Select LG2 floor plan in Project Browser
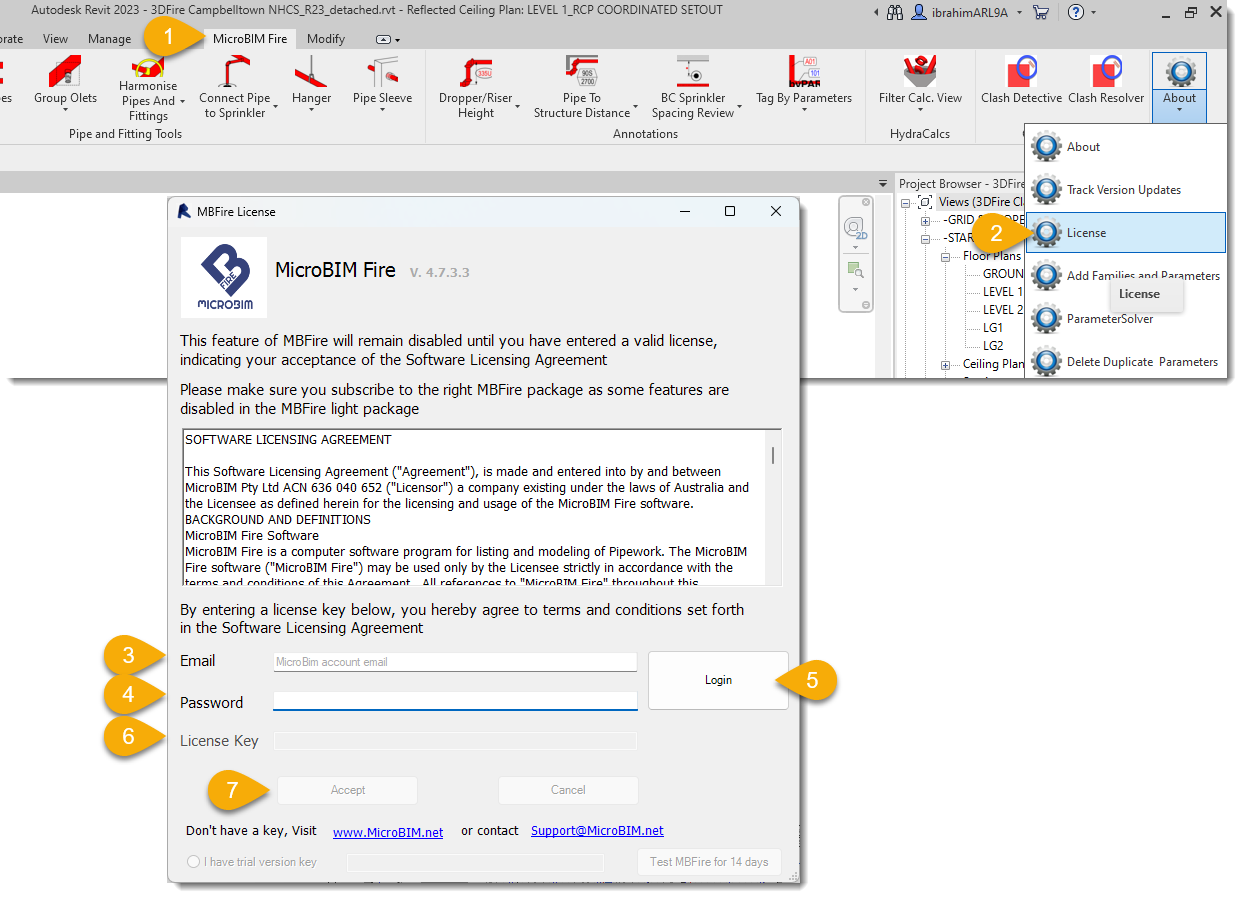Viewport: 1242px width, 898px height. [993, 346]
